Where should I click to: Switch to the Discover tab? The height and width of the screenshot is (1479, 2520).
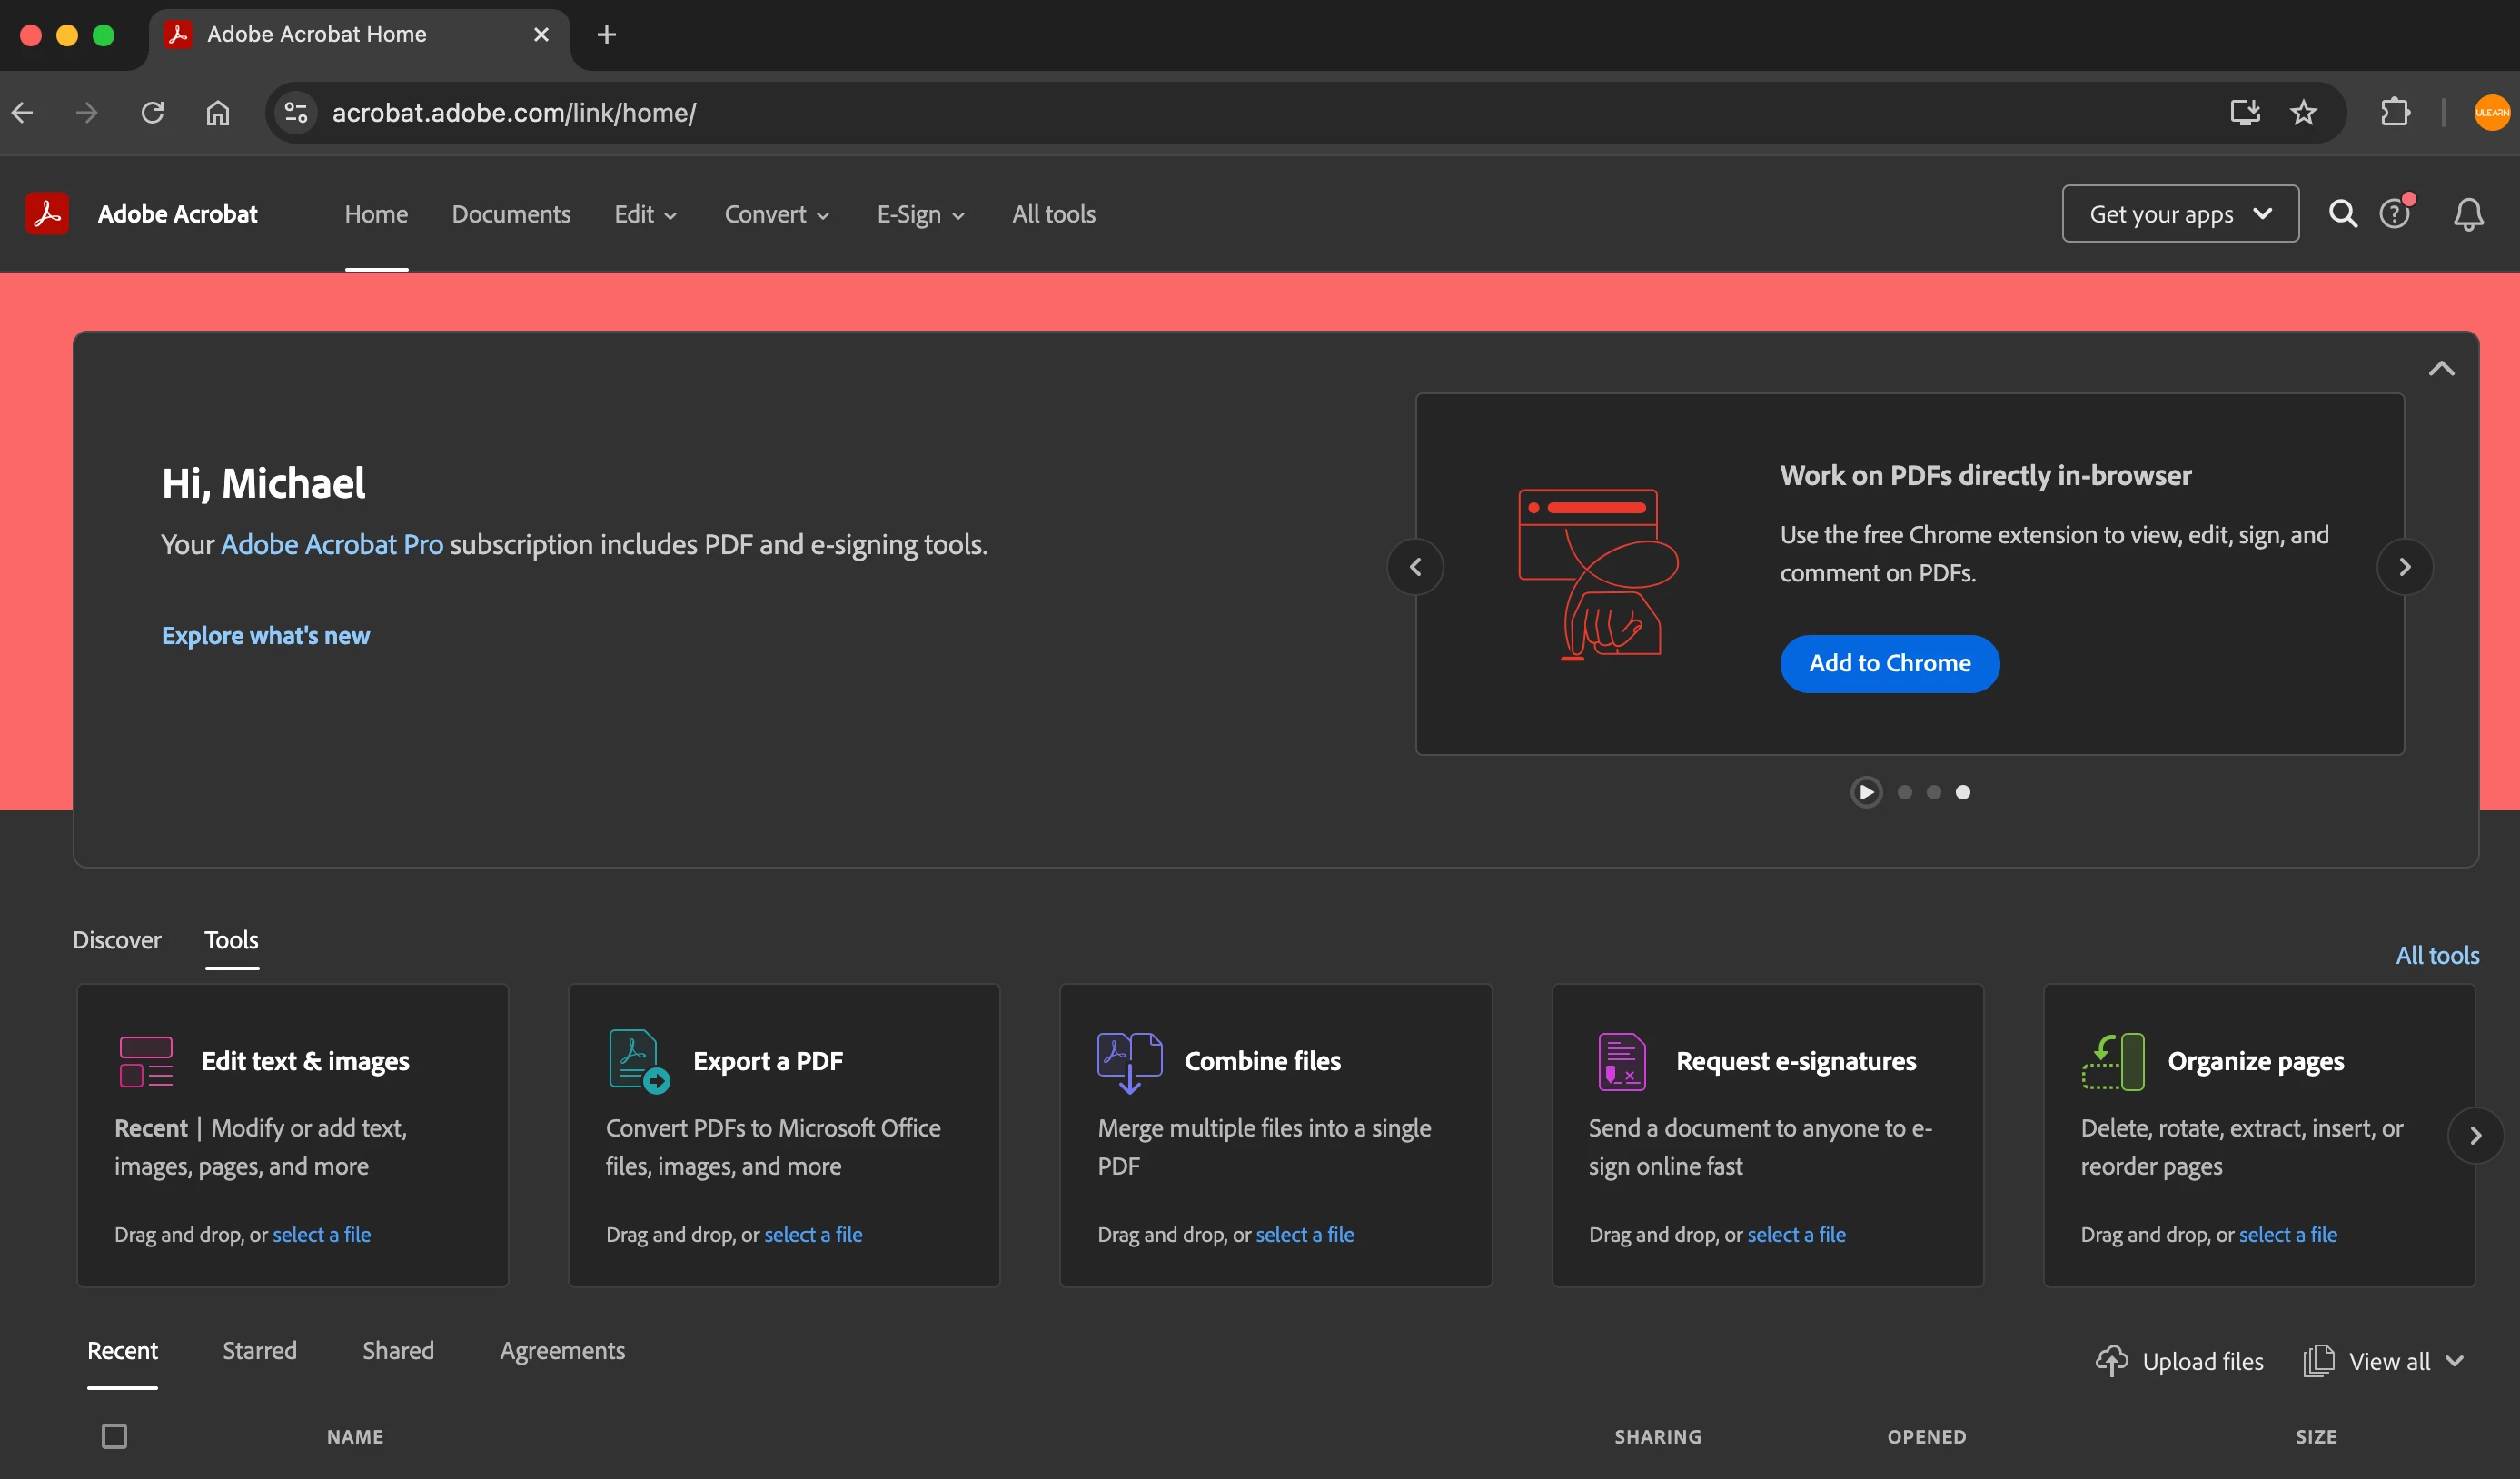click(117, 940)
